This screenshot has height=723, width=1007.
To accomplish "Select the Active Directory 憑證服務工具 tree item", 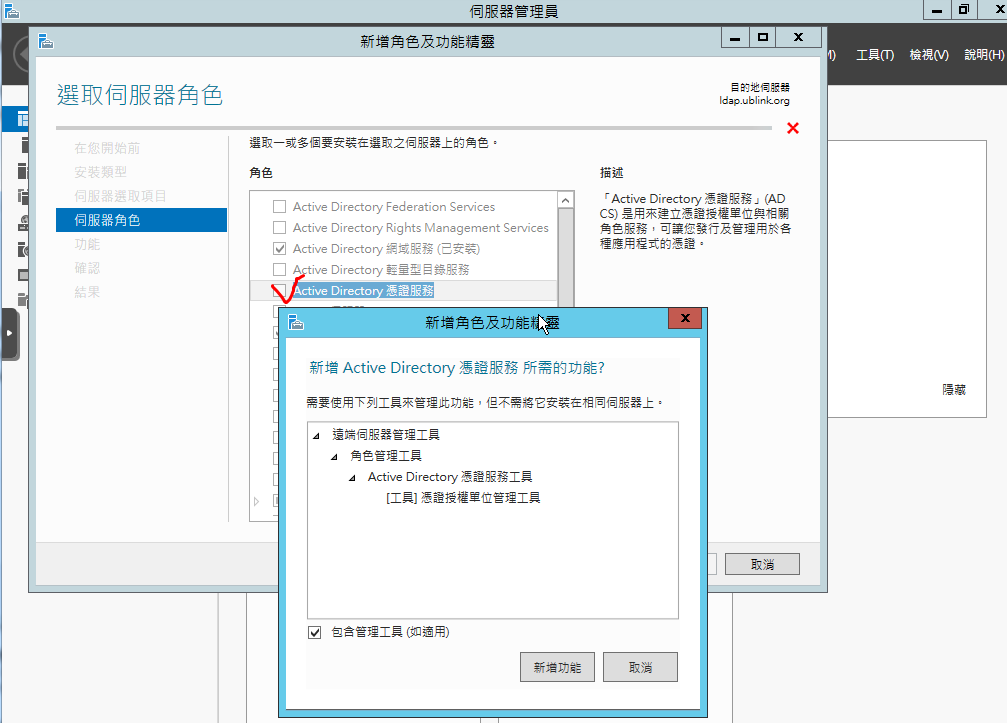I will [x=450, y=477].
